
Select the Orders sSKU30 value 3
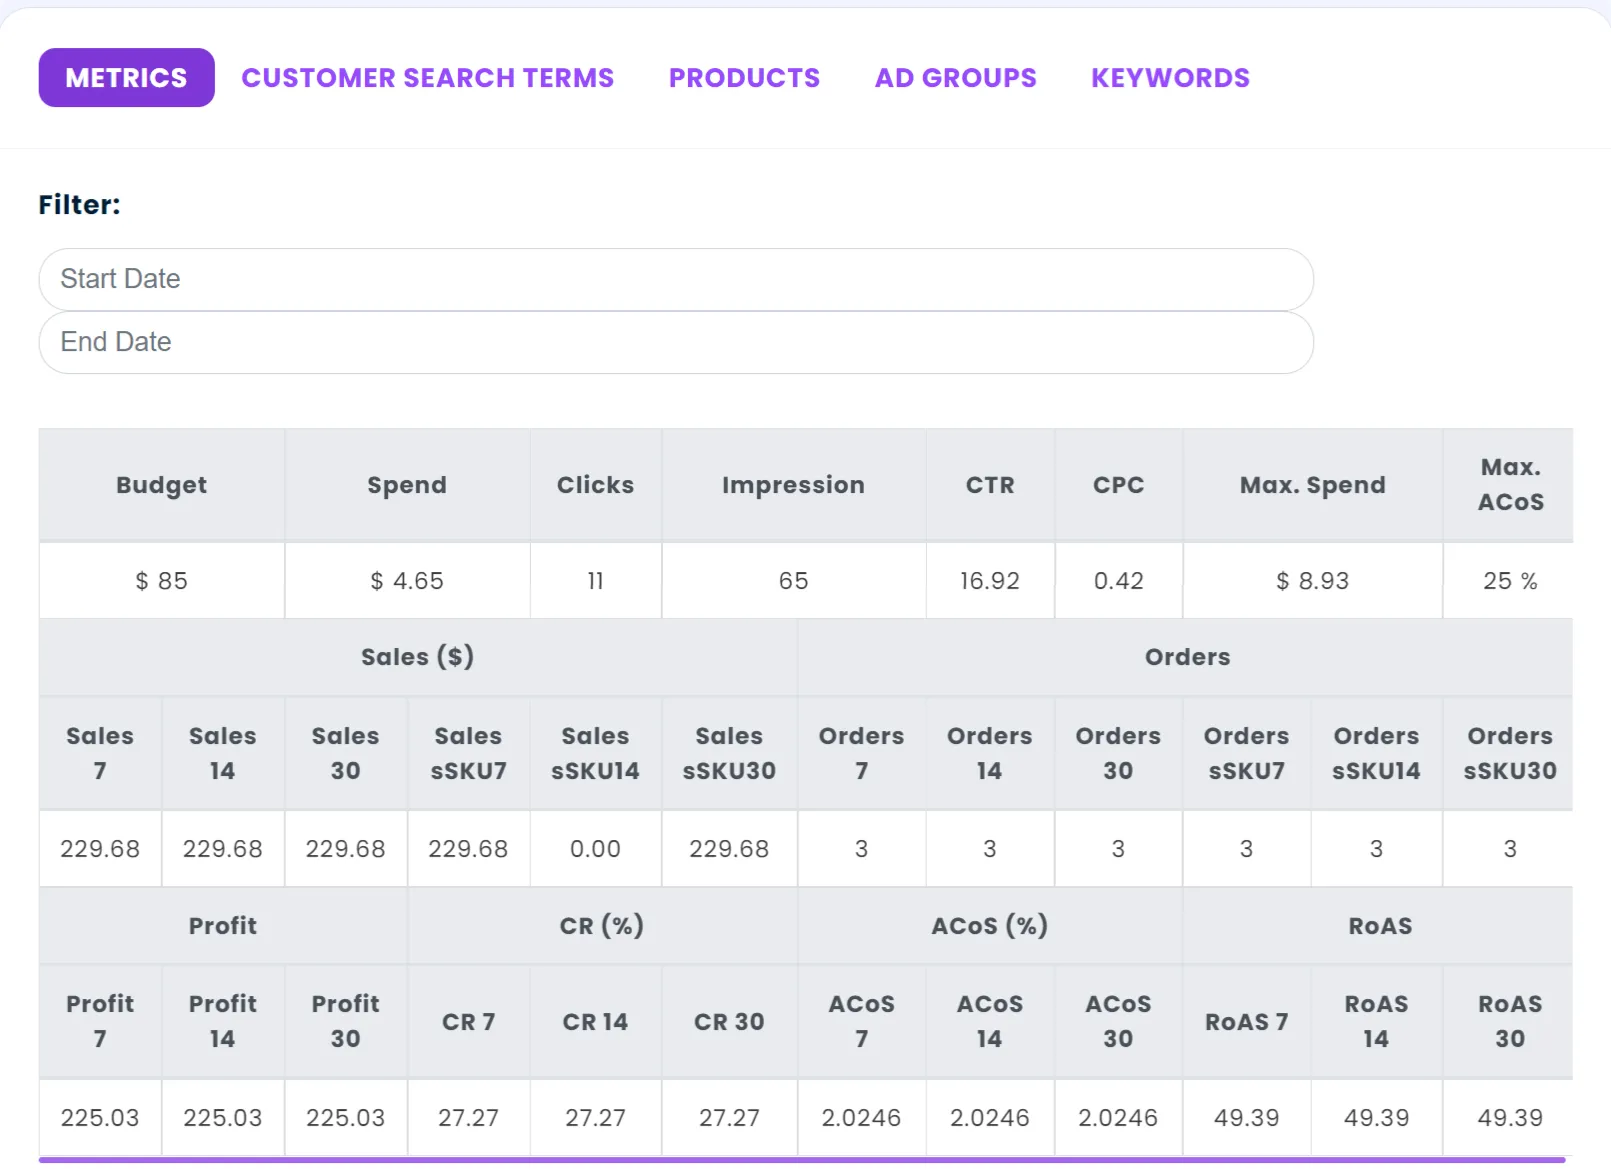pyautogui.click(x=1510, y=849)
